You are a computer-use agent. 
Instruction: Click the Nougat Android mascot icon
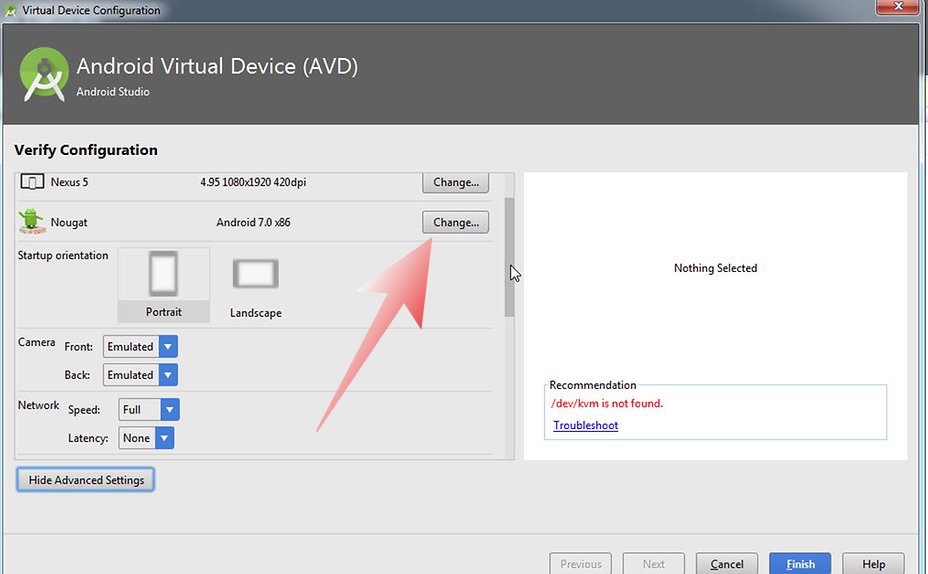click(31, 221)
